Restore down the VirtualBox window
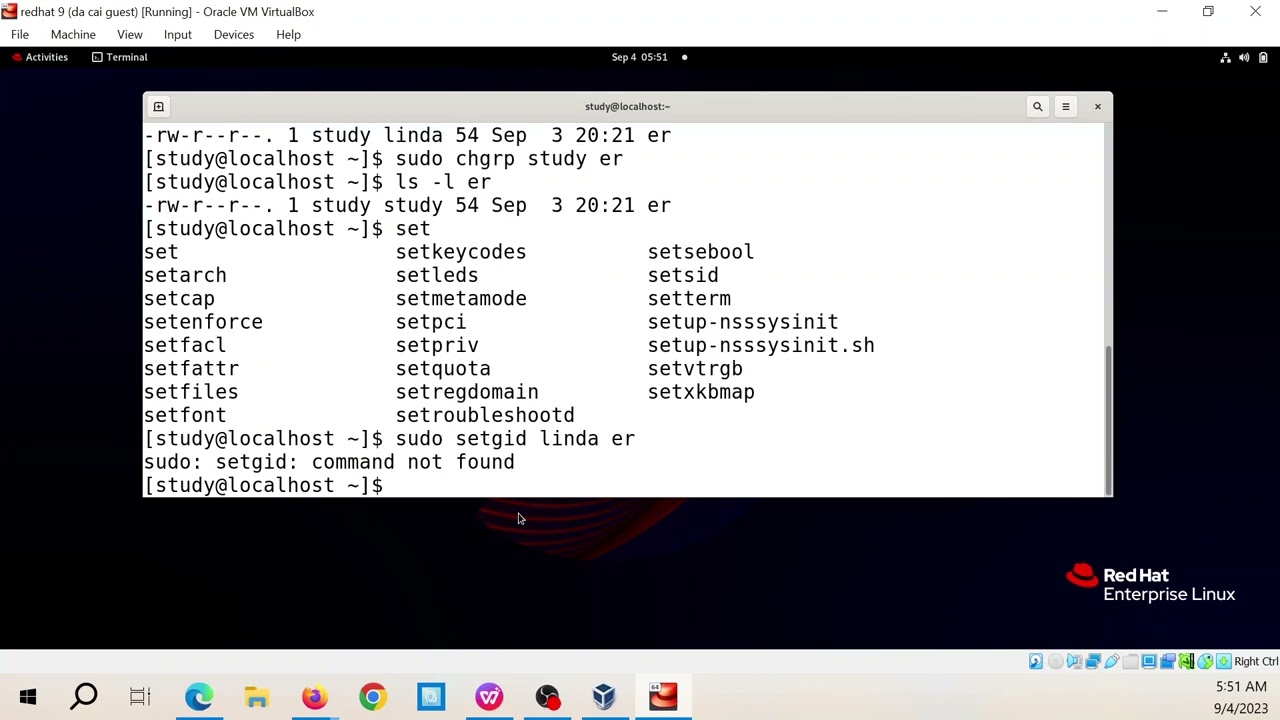 (1208, 12)
